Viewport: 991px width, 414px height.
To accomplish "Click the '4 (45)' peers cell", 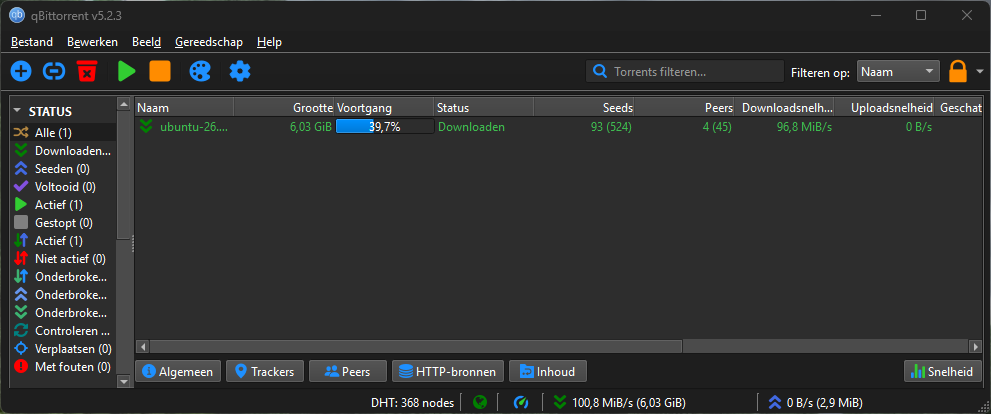I will [x=717, y=127].
